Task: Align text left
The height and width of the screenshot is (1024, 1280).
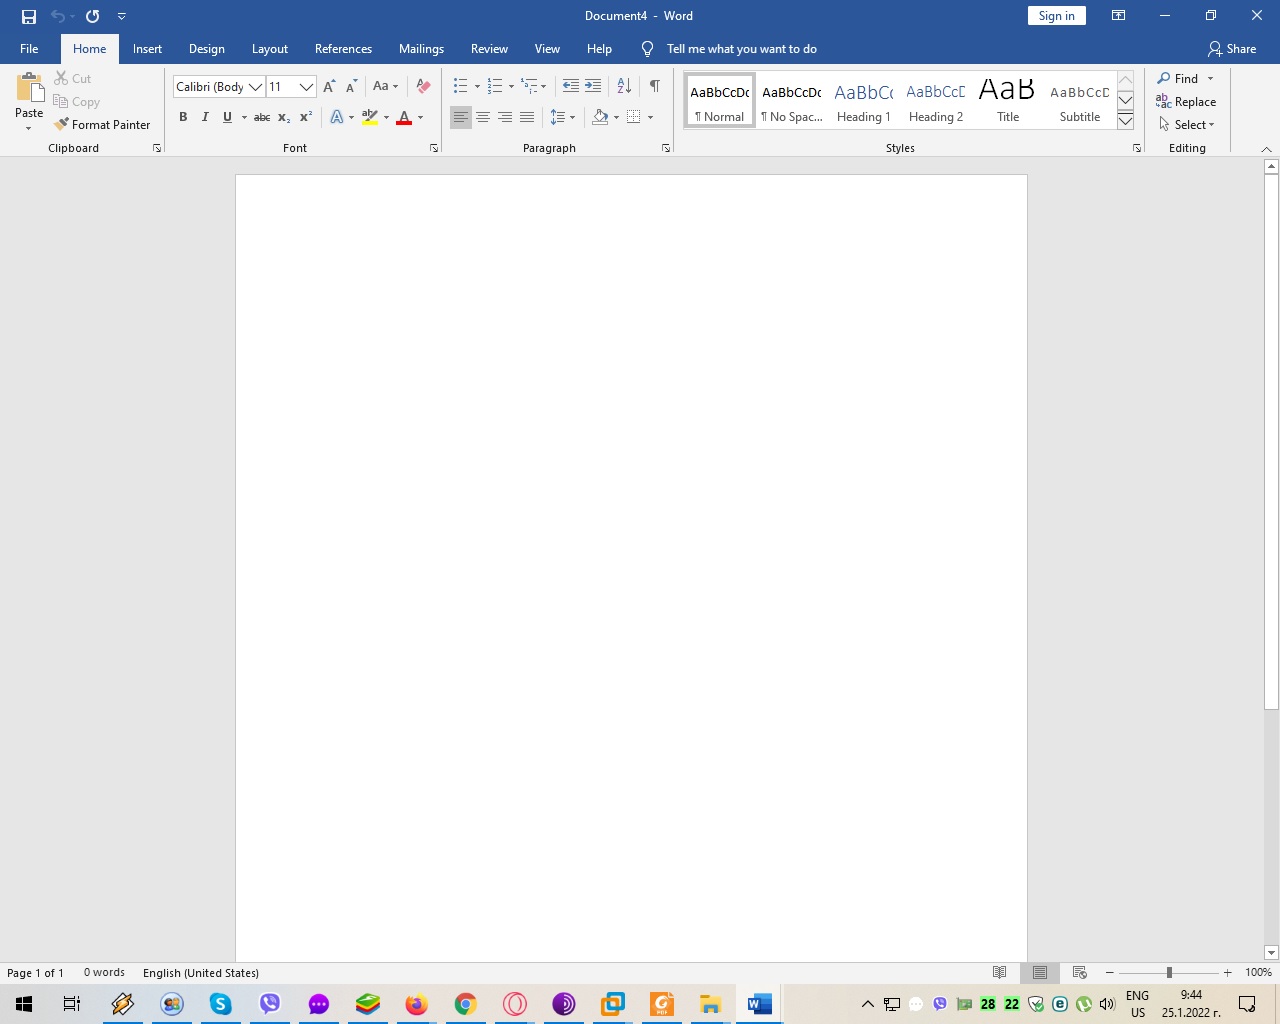Action: [461, 117]
